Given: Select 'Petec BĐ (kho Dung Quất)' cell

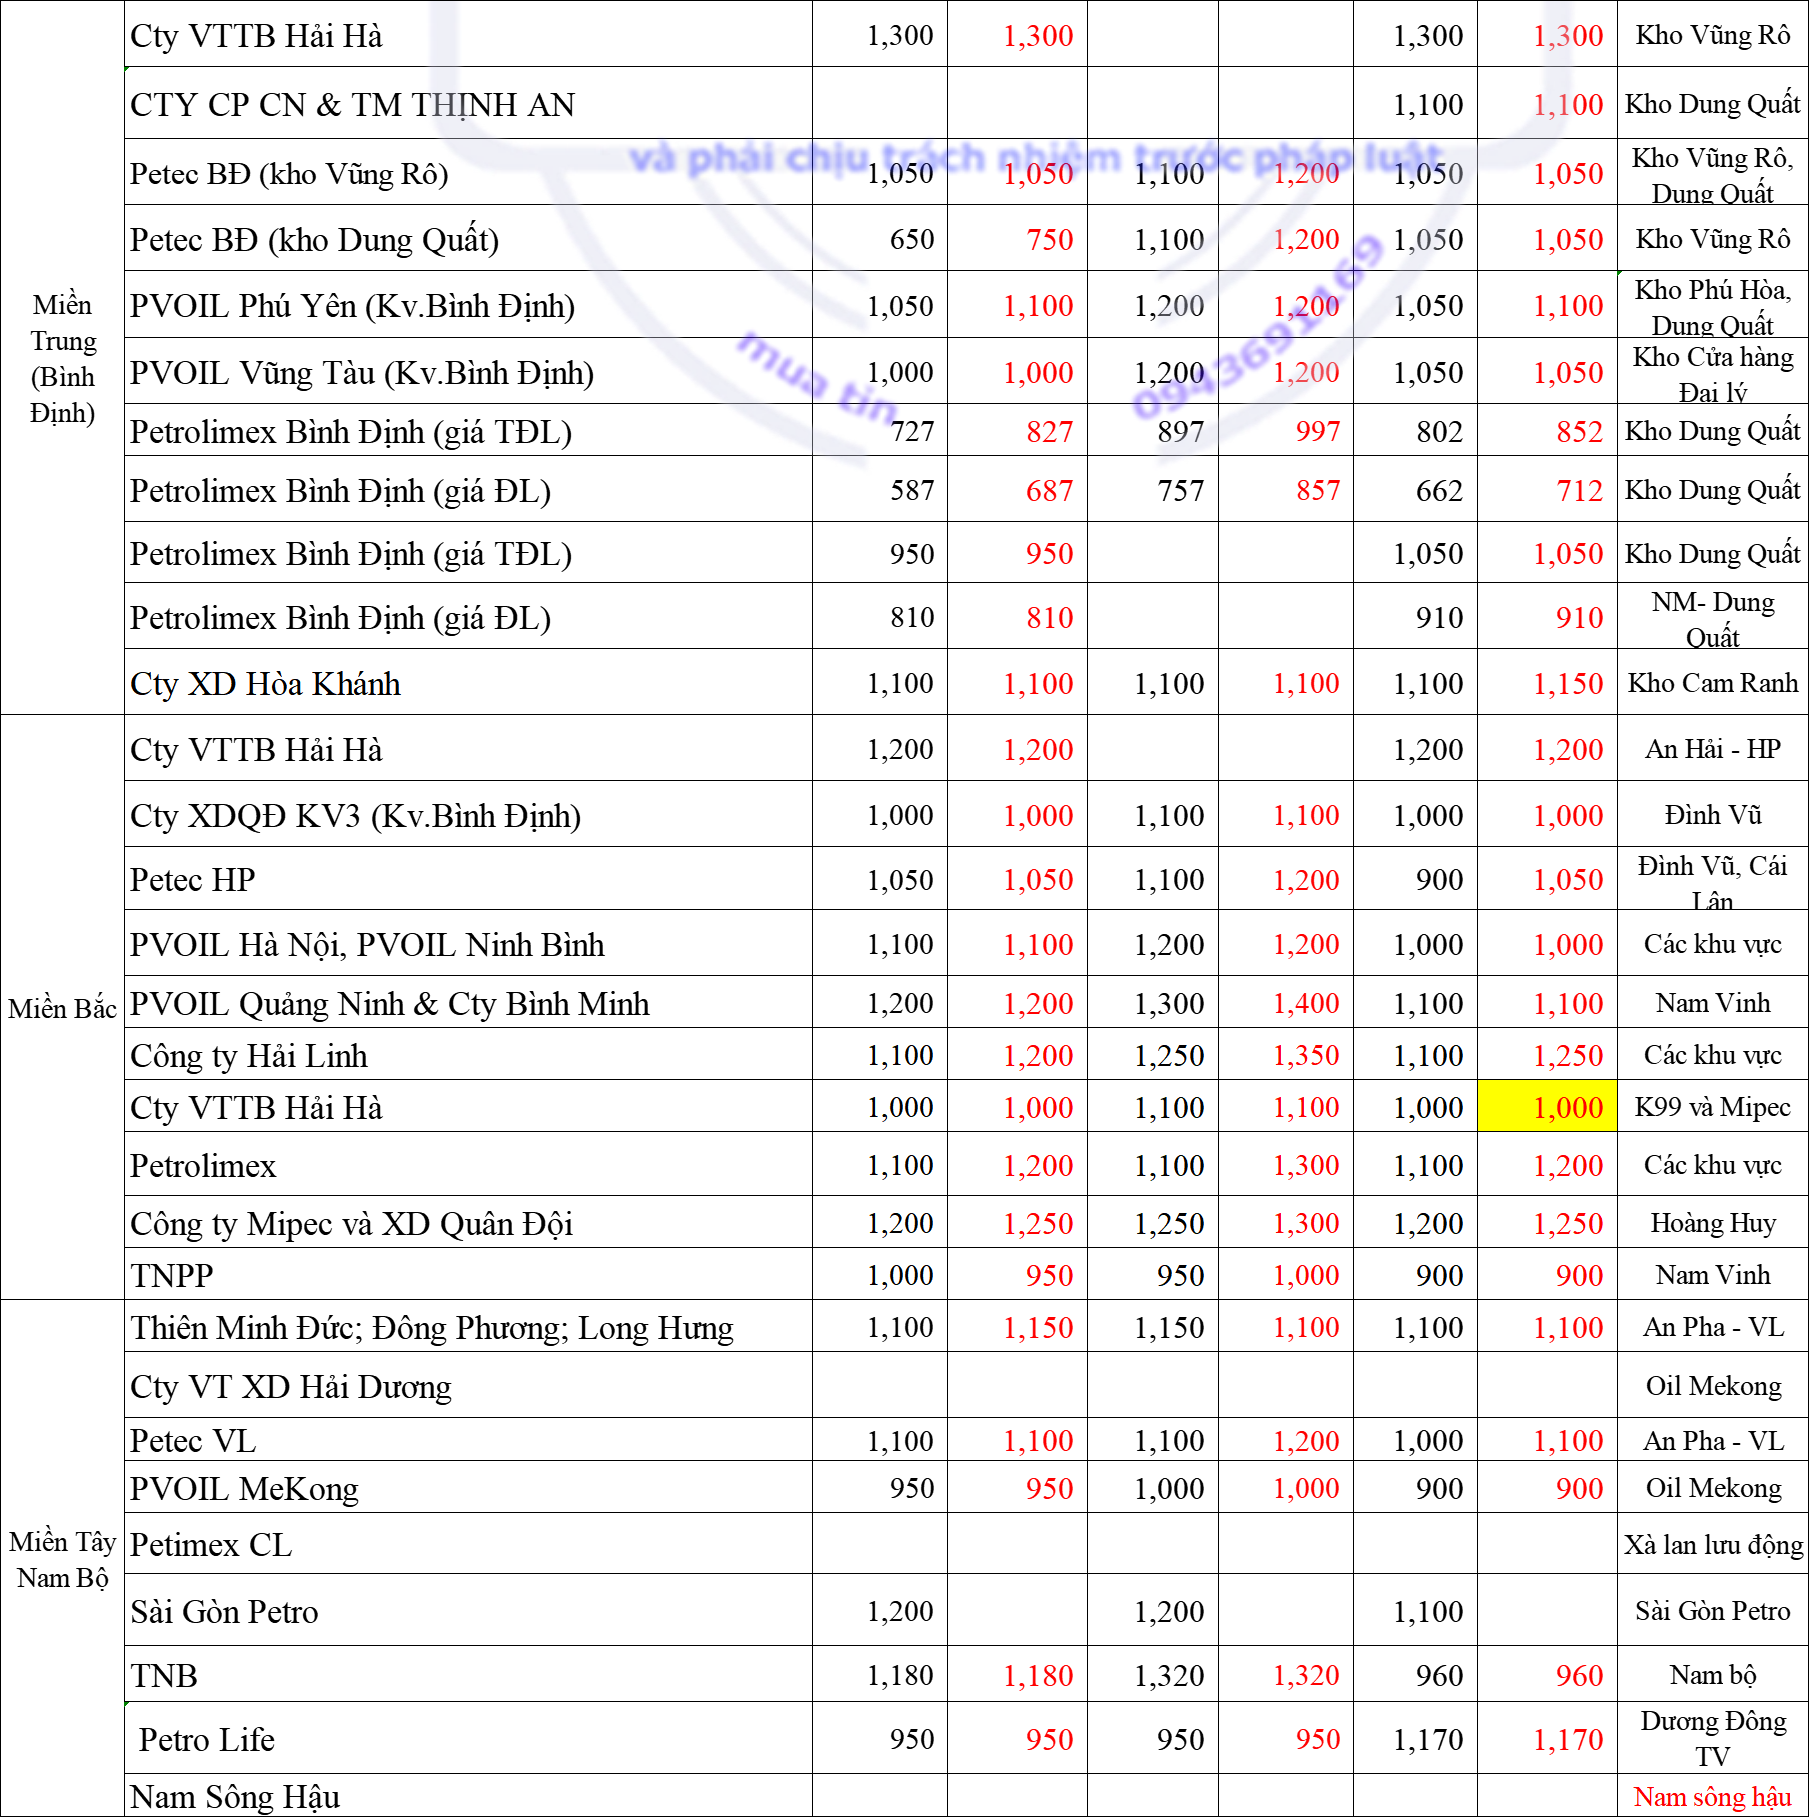Looking at the screenshot, I should tap(468, 239).
